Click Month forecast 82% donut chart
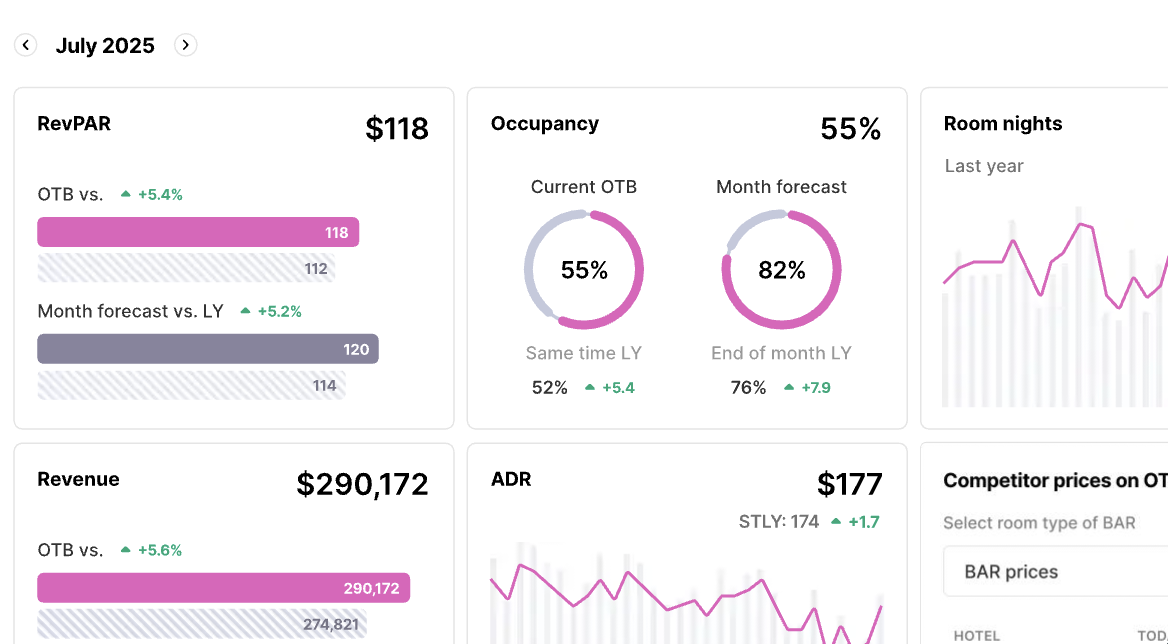Image resolution: width=1168 pixels, height=644 pixels. click(x=781, y=270)
